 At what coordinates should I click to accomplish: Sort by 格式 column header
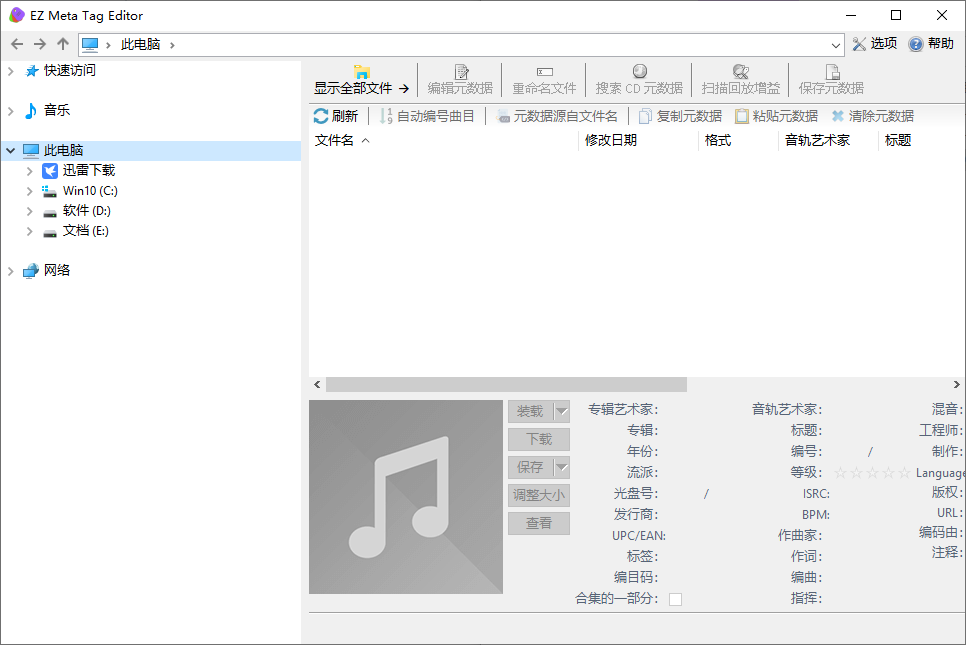point(739,140)
